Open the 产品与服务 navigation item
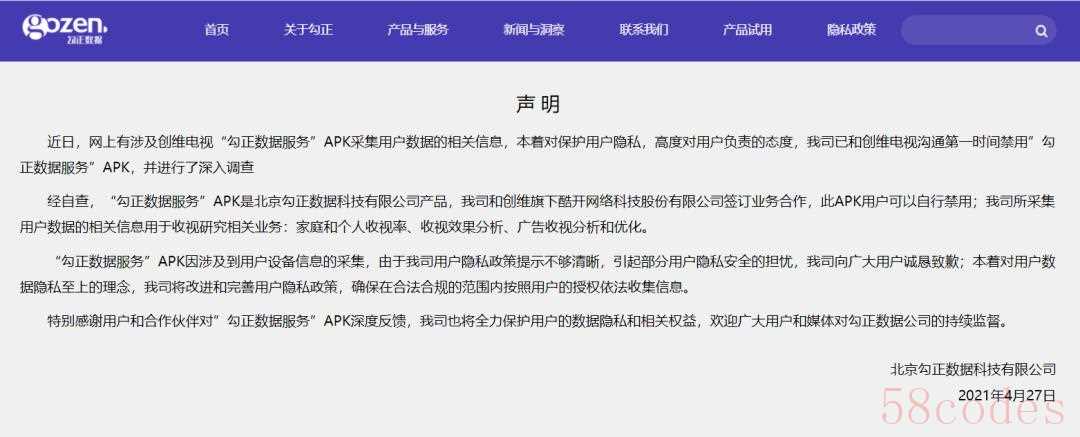 click(x=417, y=30)
